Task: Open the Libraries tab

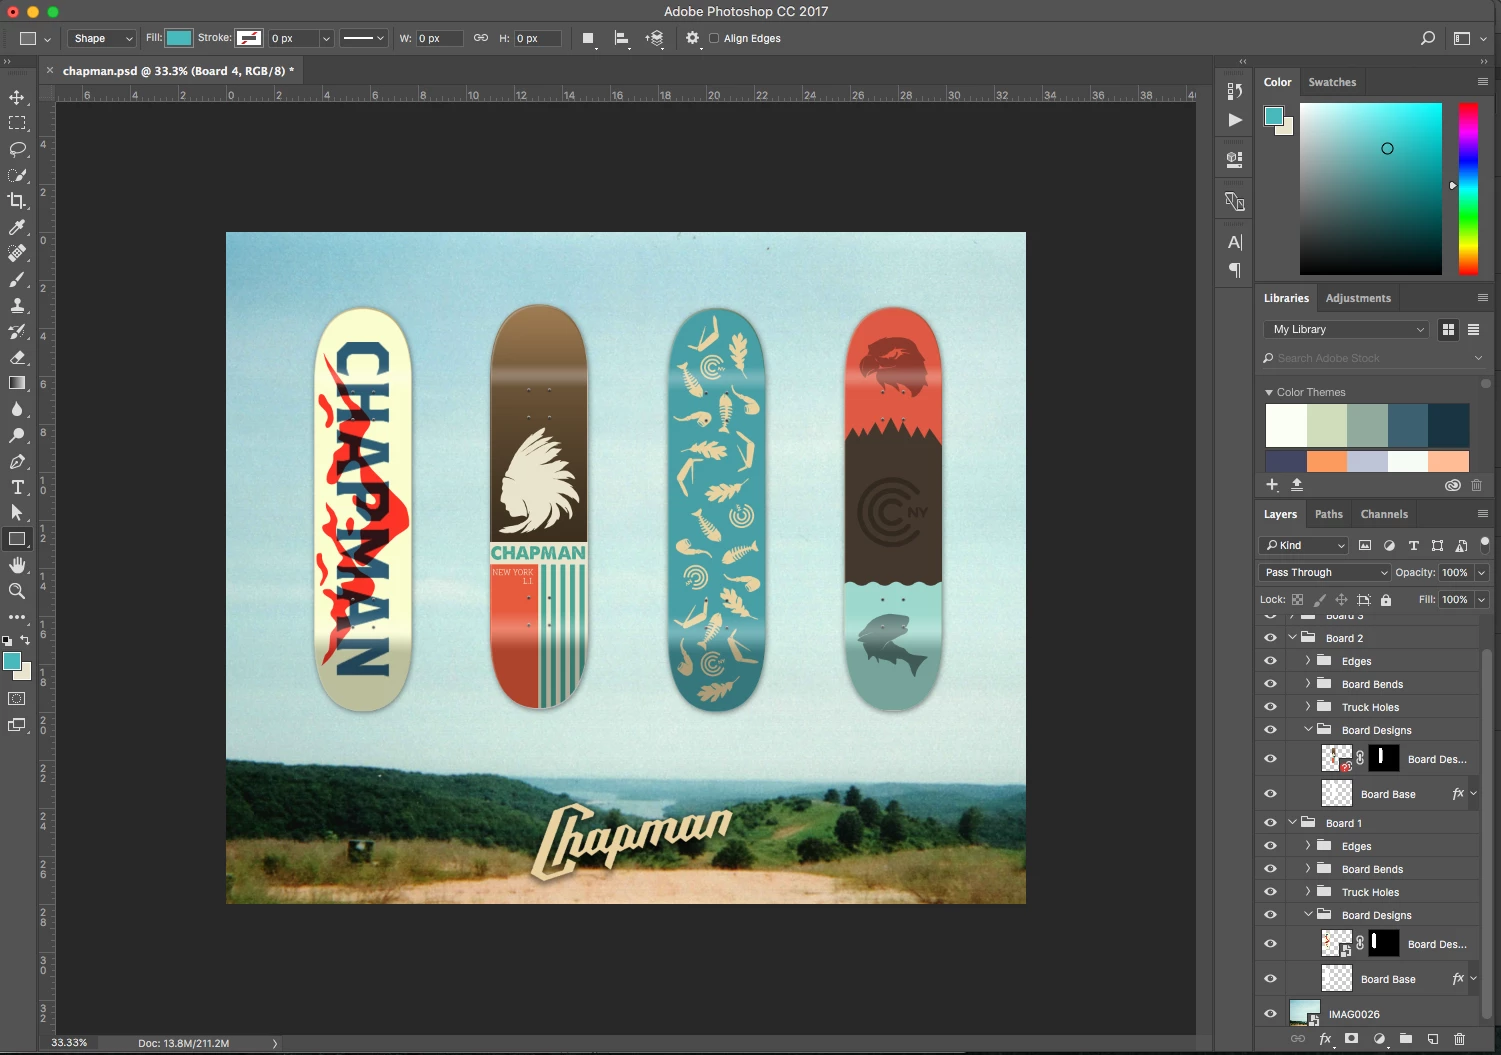Action: coord(1286,298)
